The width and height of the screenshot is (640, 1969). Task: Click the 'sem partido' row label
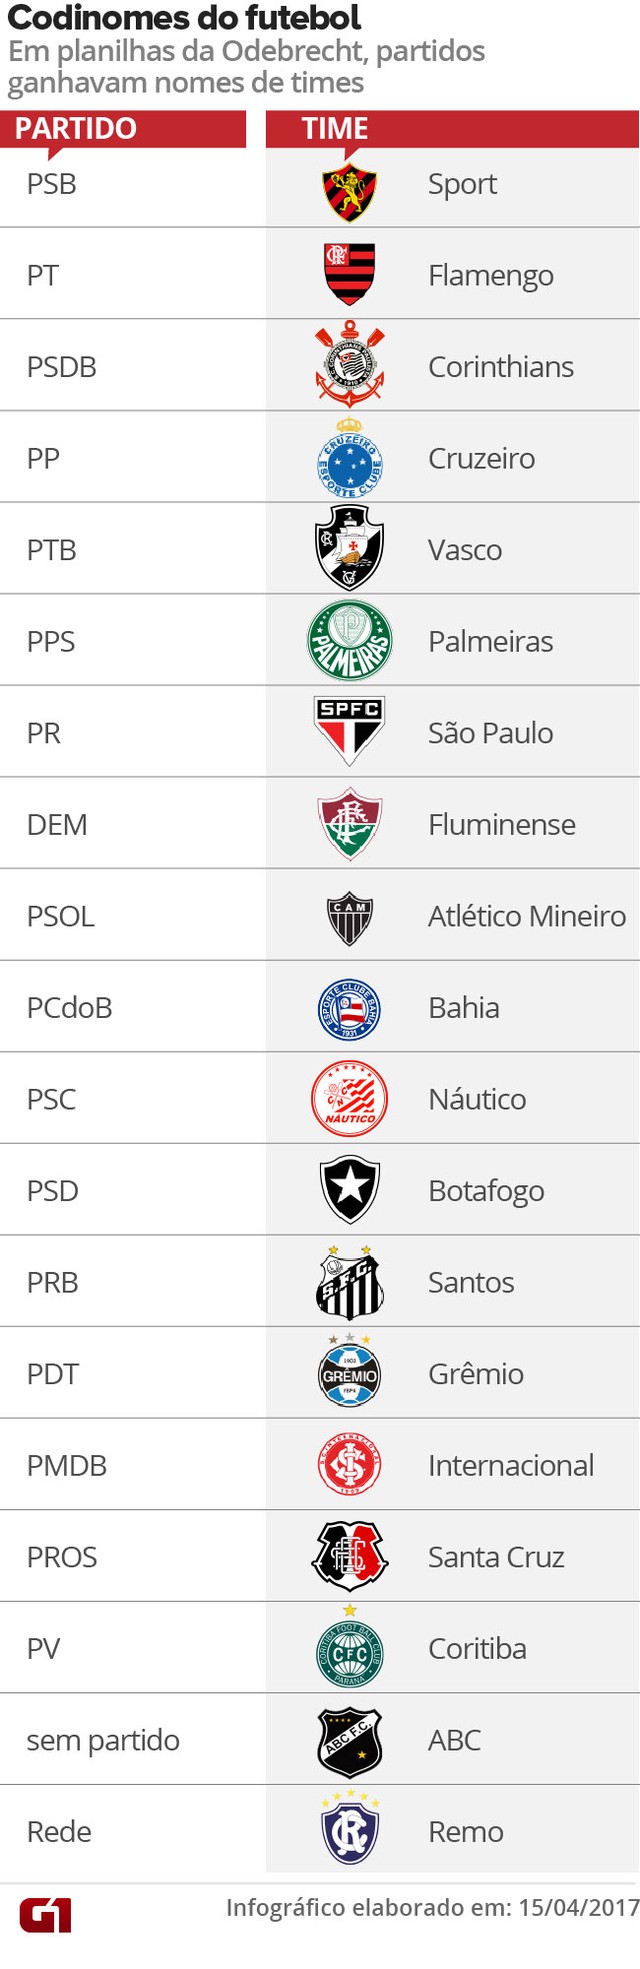(103, 1740)
